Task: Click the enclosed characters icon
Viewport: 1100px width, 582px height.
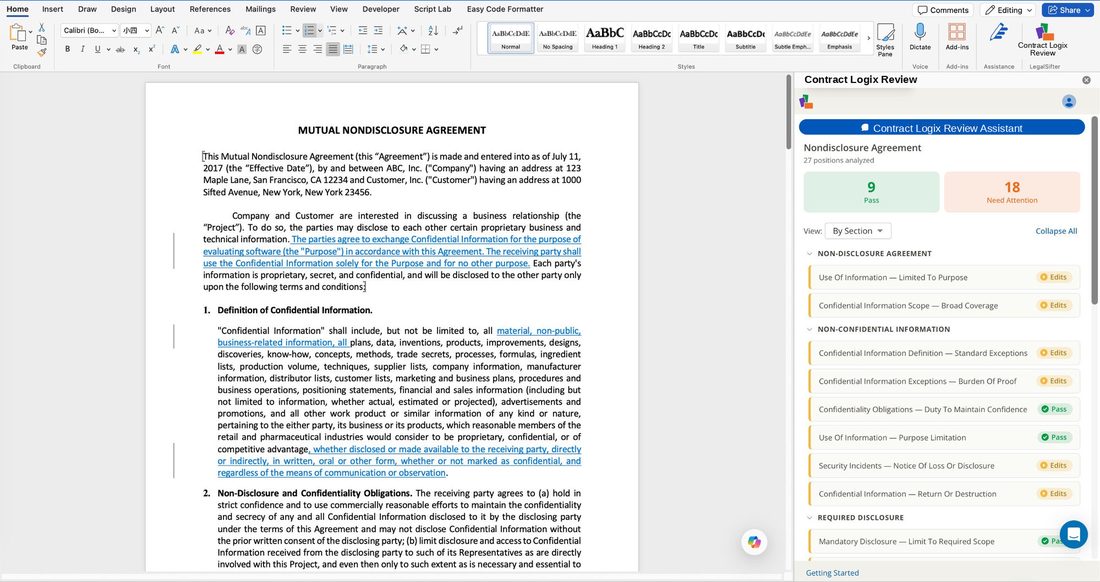Action: point(257,49)
